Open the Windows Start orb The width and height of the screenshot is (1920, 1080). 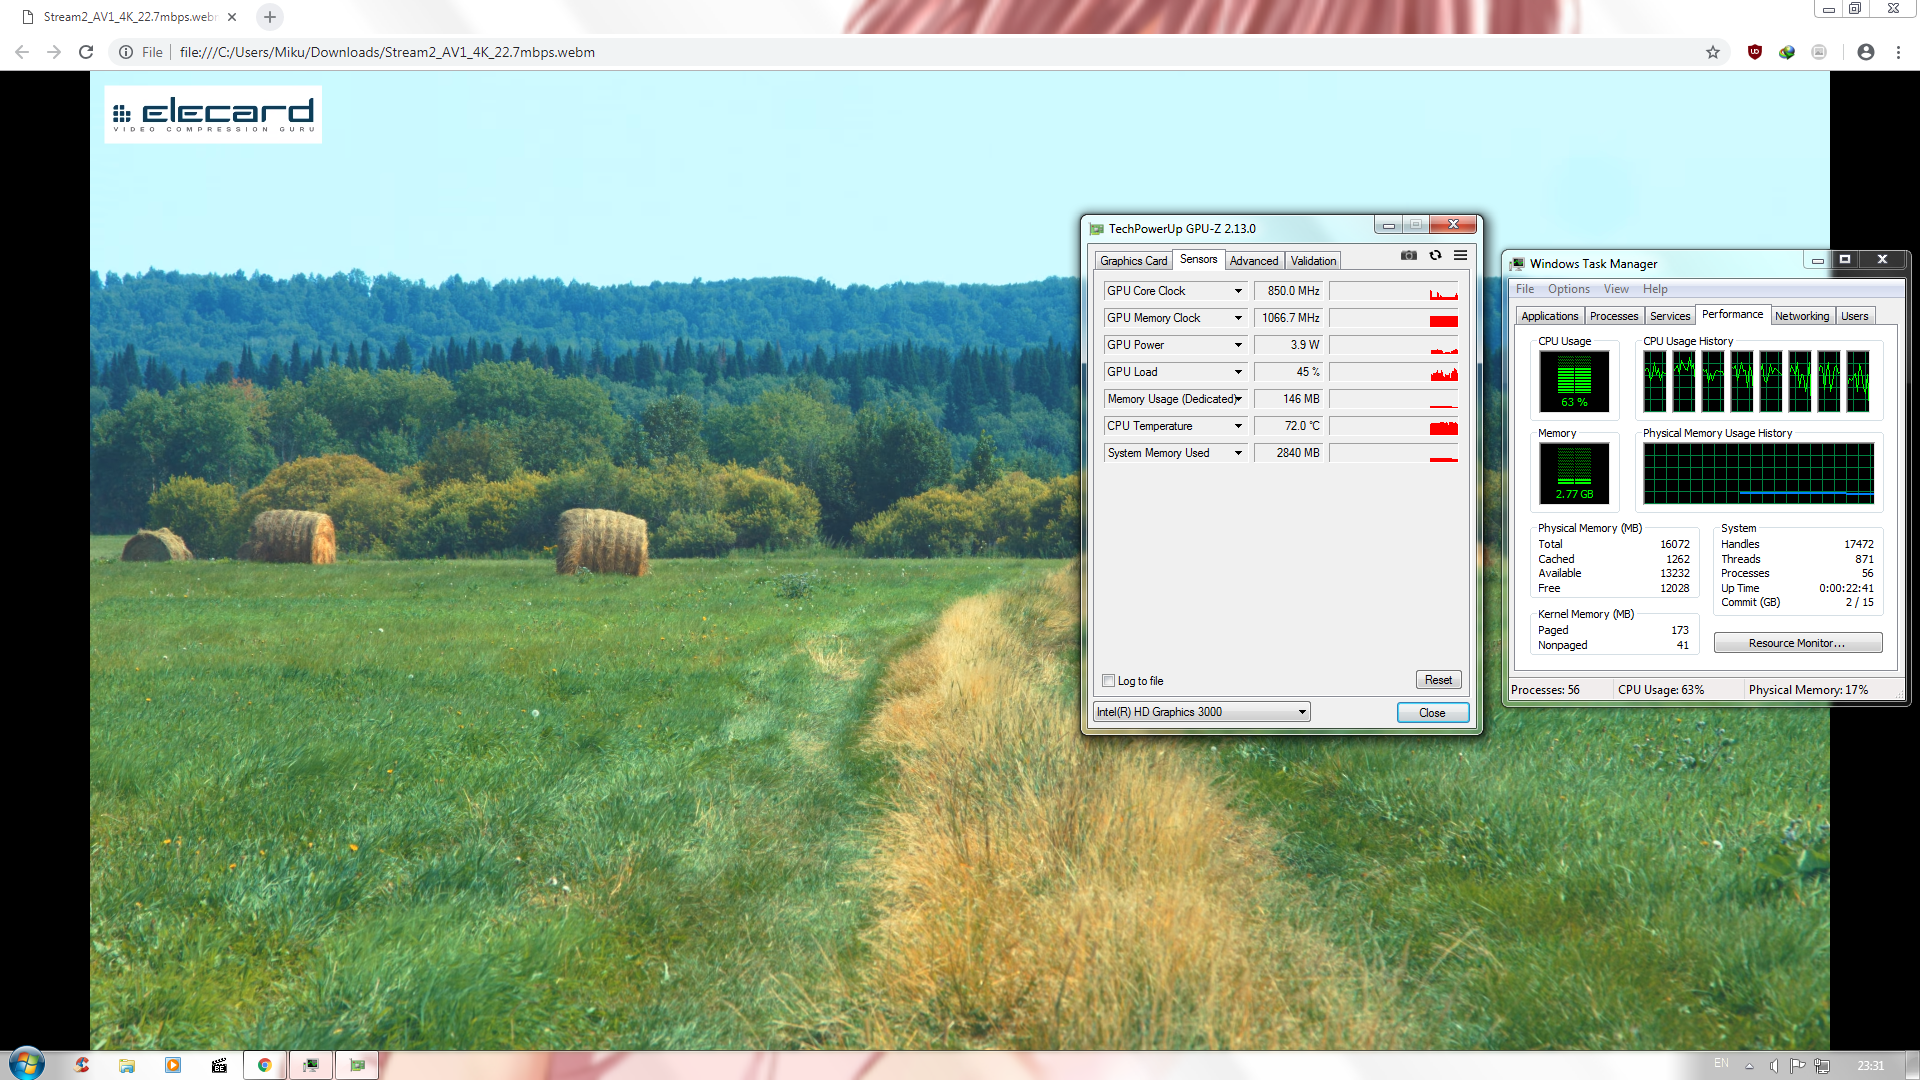point(27,1064)
